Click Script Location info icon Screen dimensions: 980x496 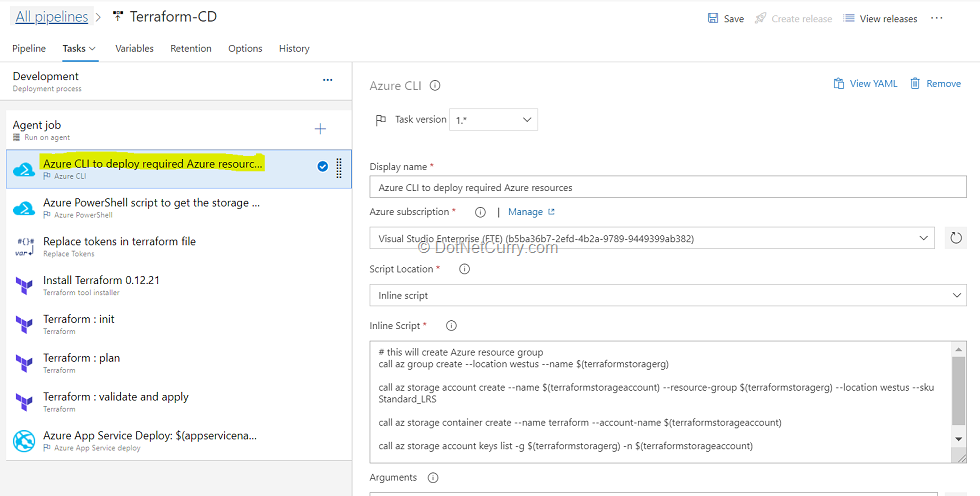(x=464, y=269)
